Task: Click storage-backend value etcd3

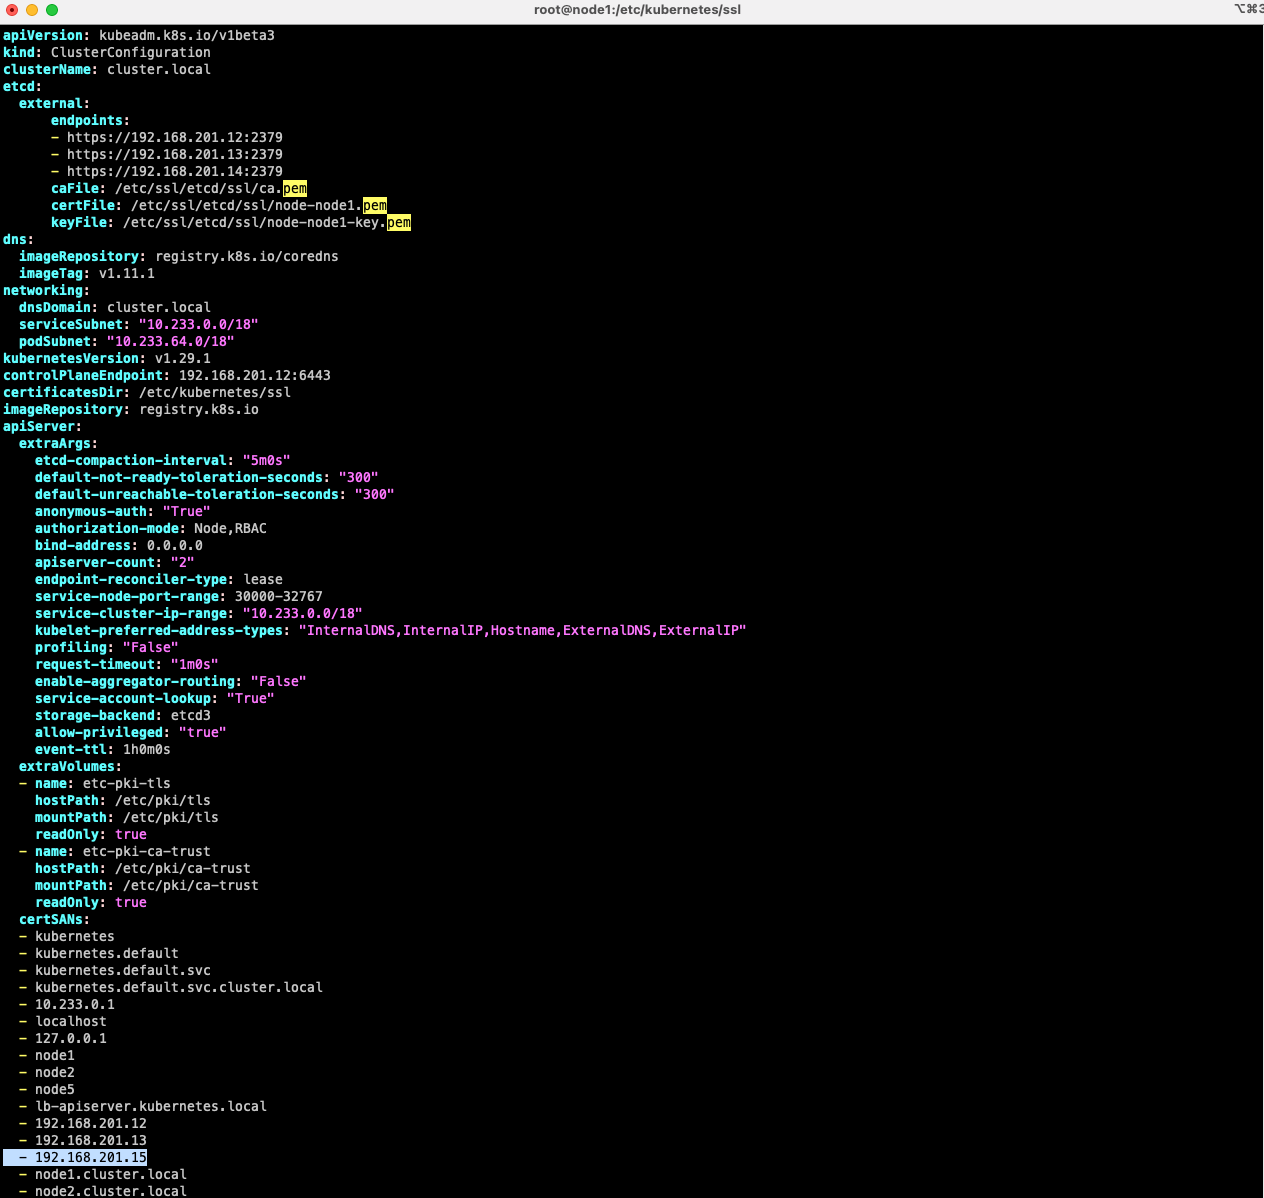Action: 191,715
